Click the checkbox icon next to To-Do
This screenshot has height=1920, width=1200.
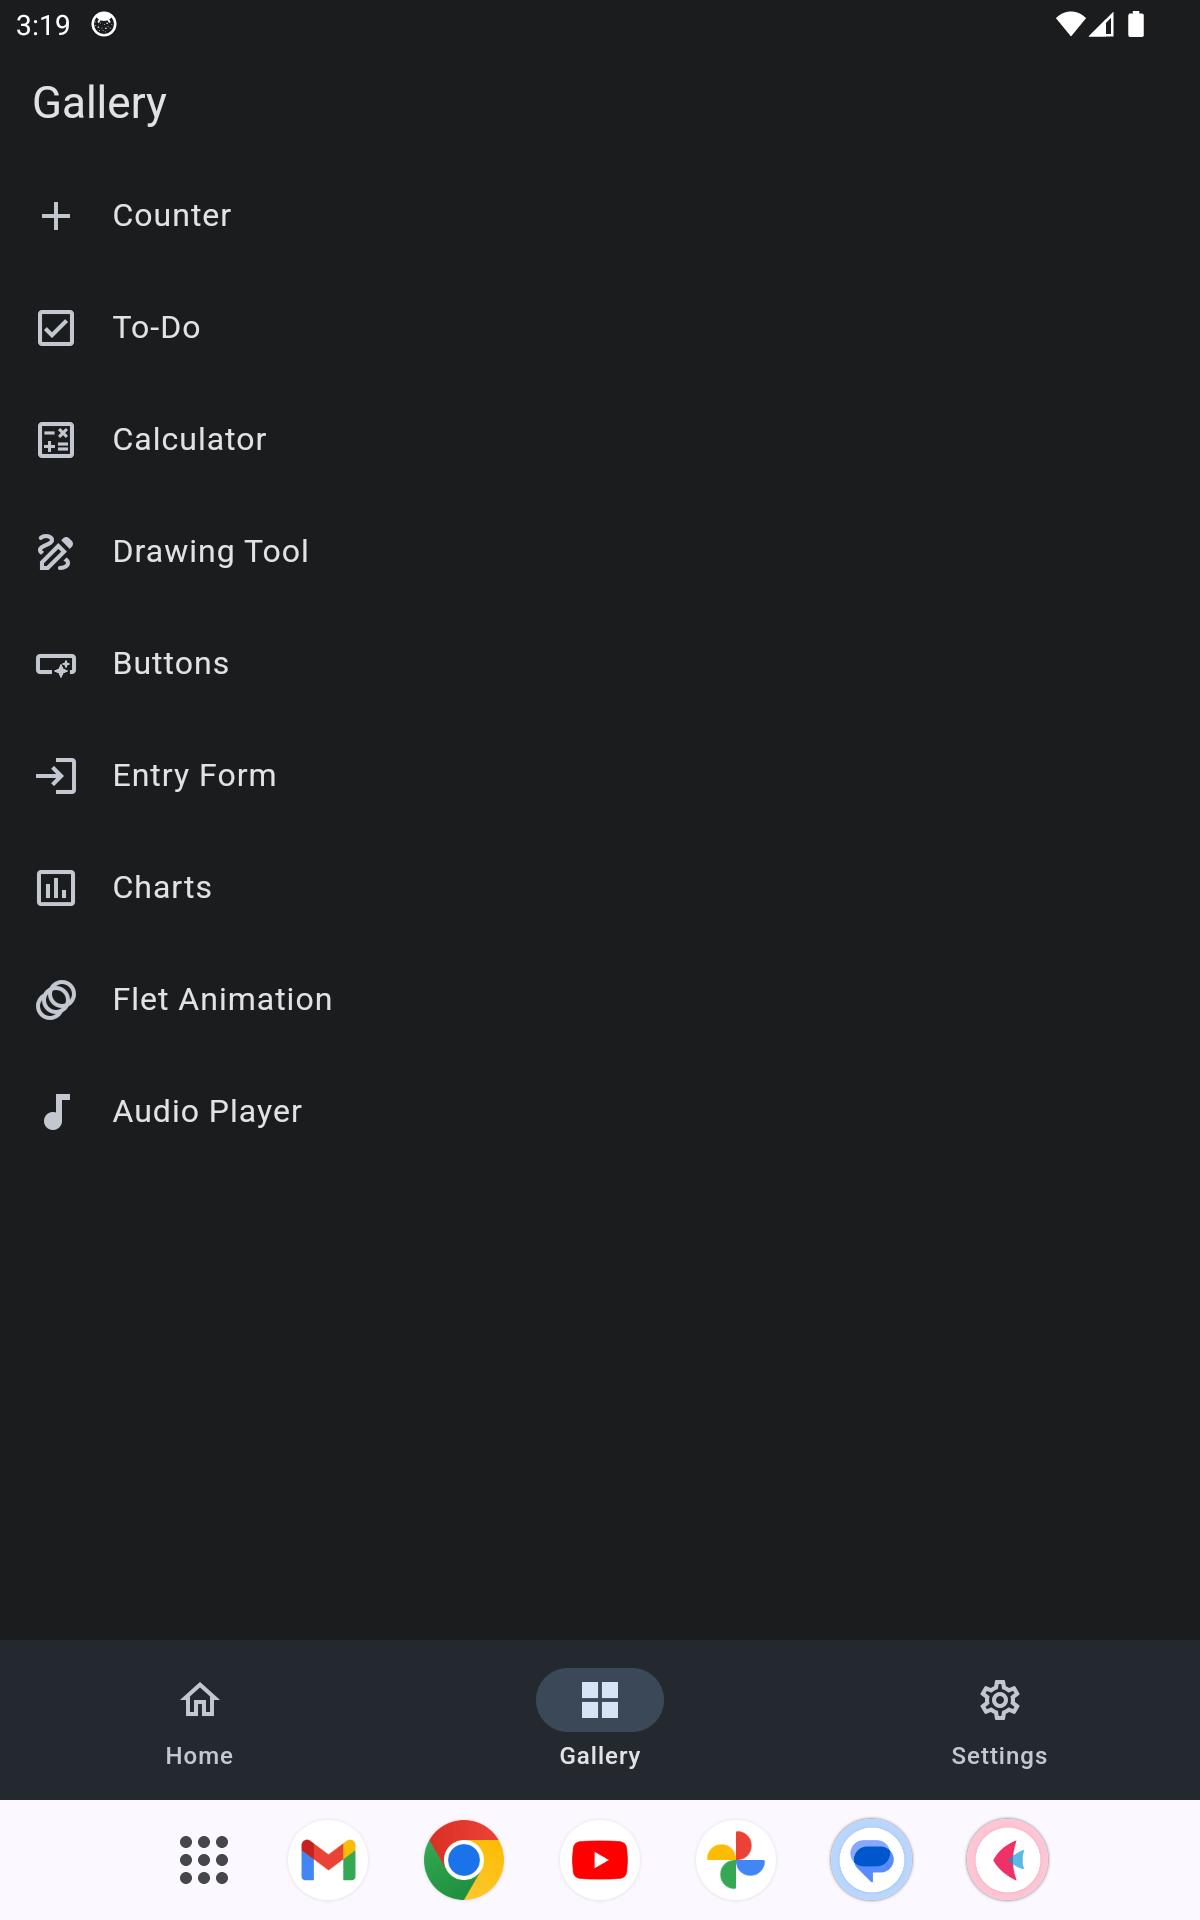(x=56, y=328)
